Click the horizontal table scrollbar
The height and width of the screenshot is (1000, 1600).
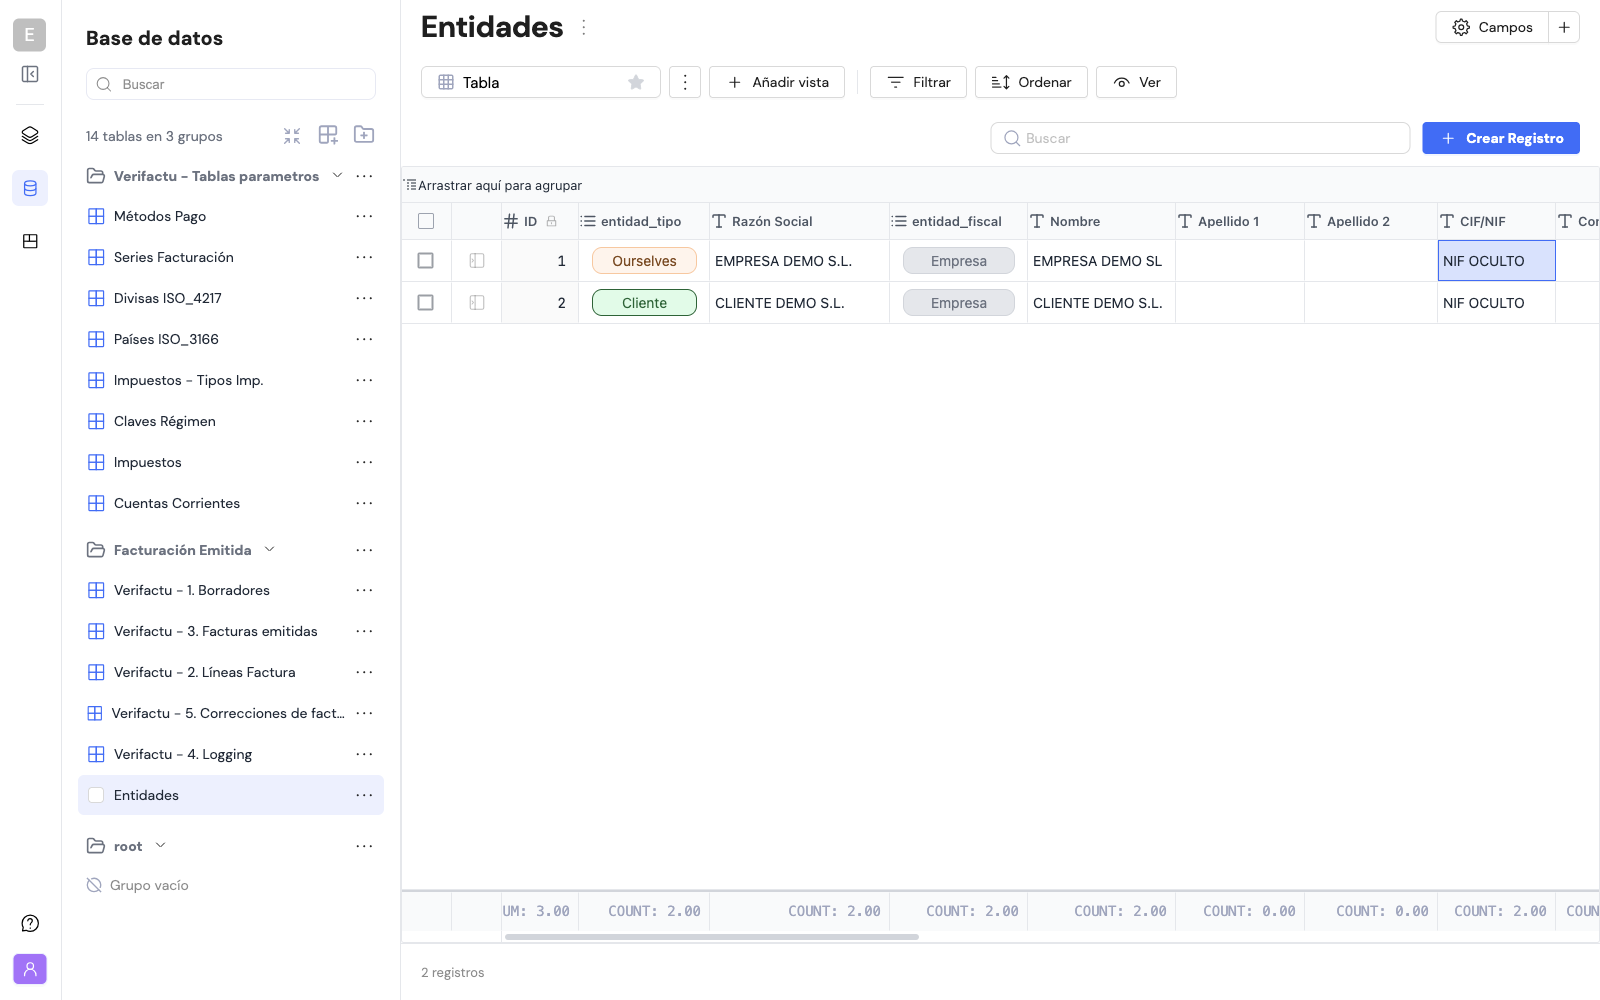[712, 937]
